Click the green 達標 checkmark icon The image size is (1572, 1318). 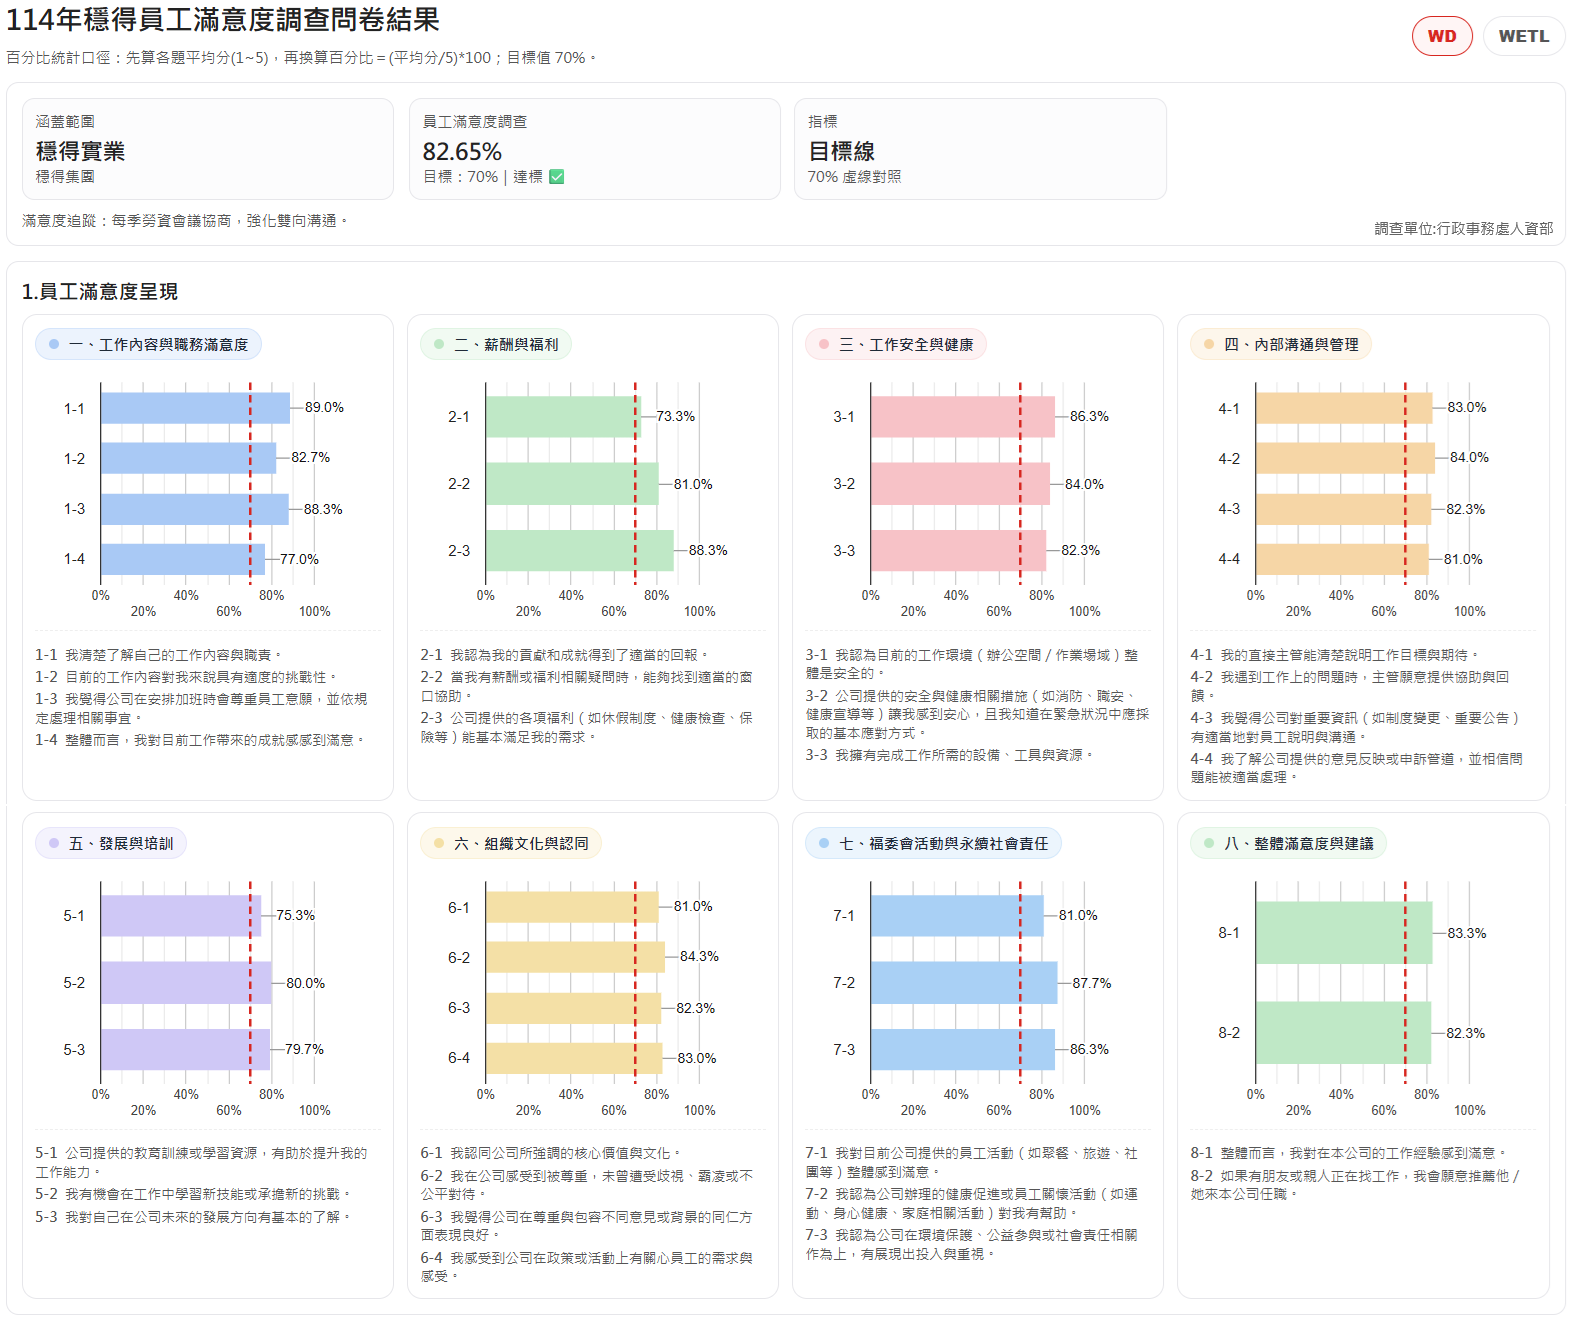(x=557, y=177)
